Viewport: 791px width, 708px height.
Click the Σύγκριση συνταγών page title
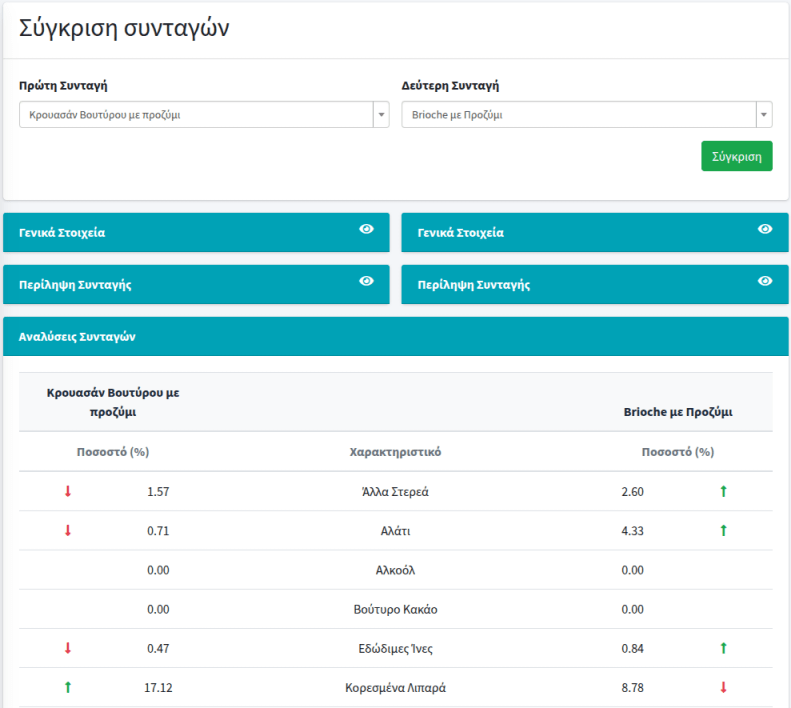coord(124,28)
